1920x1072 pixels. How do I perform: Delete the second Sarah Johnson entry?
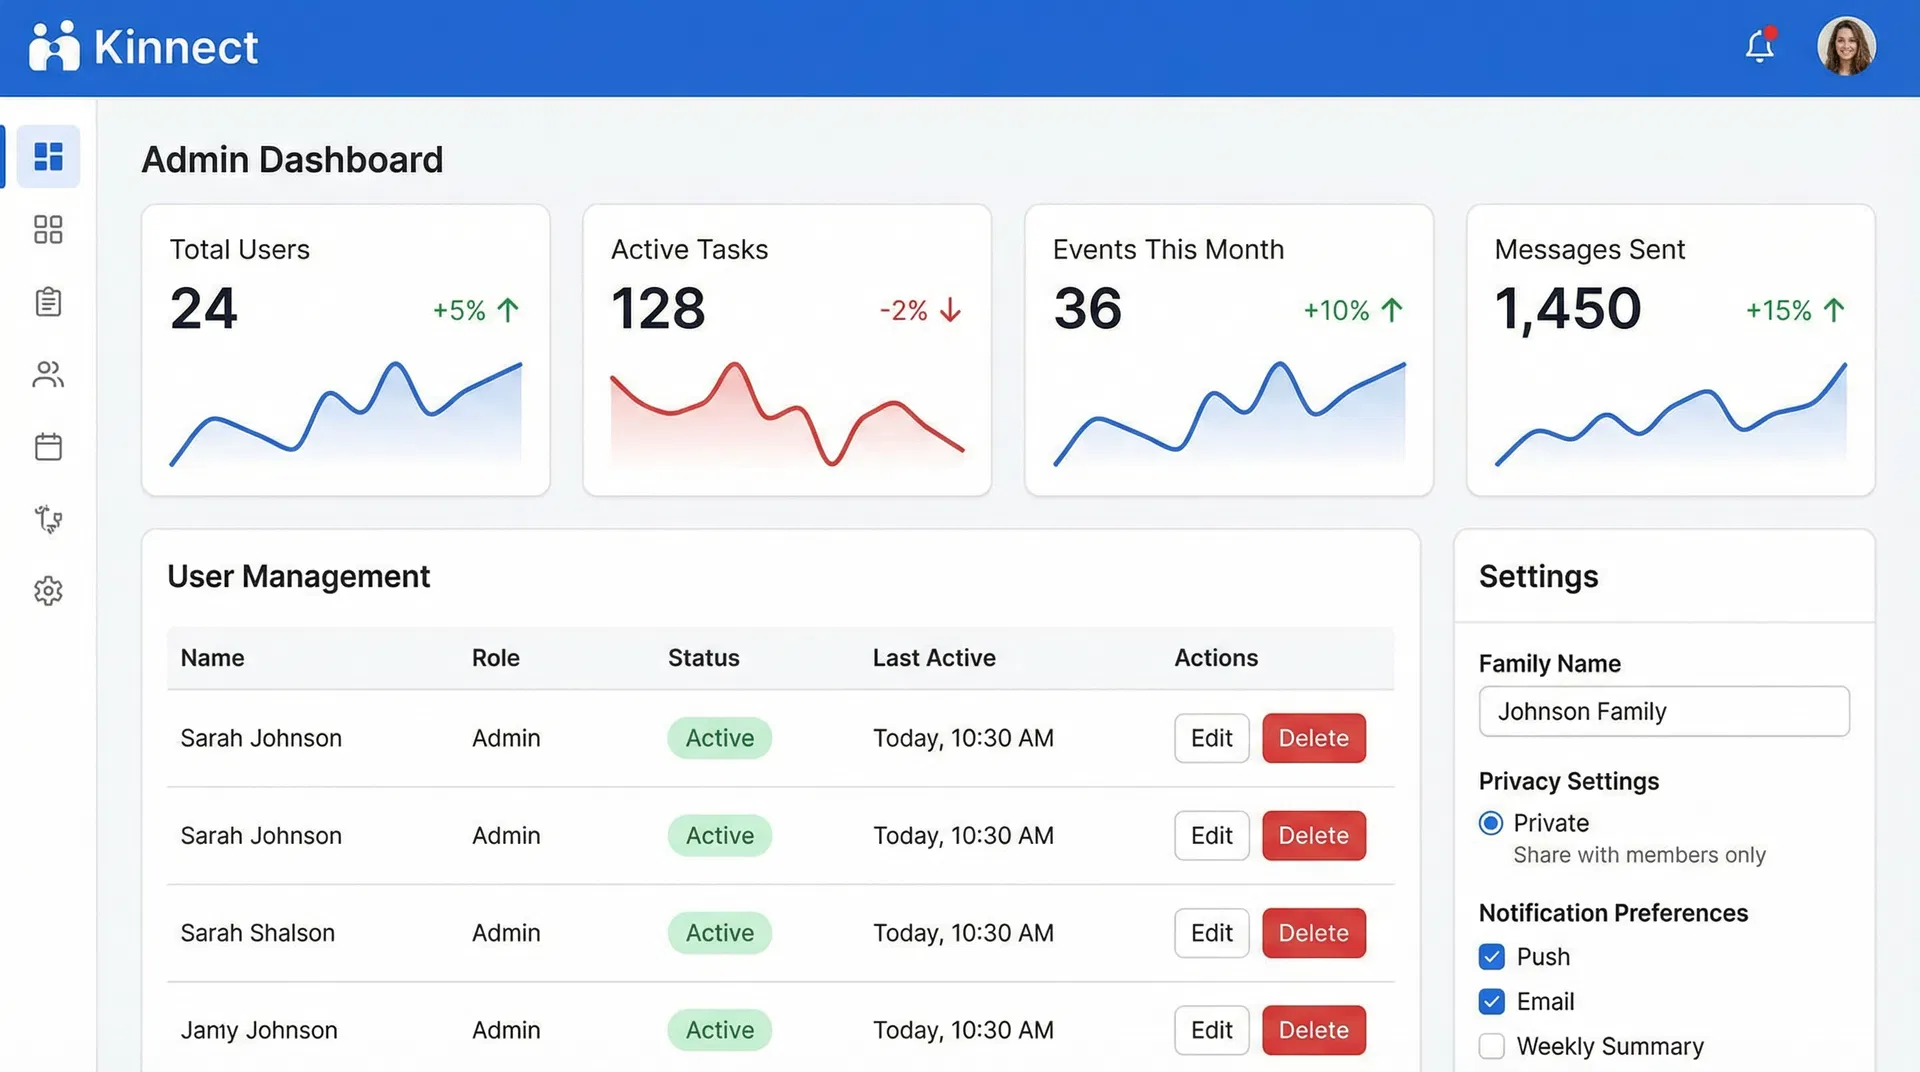pos(1313,835)
